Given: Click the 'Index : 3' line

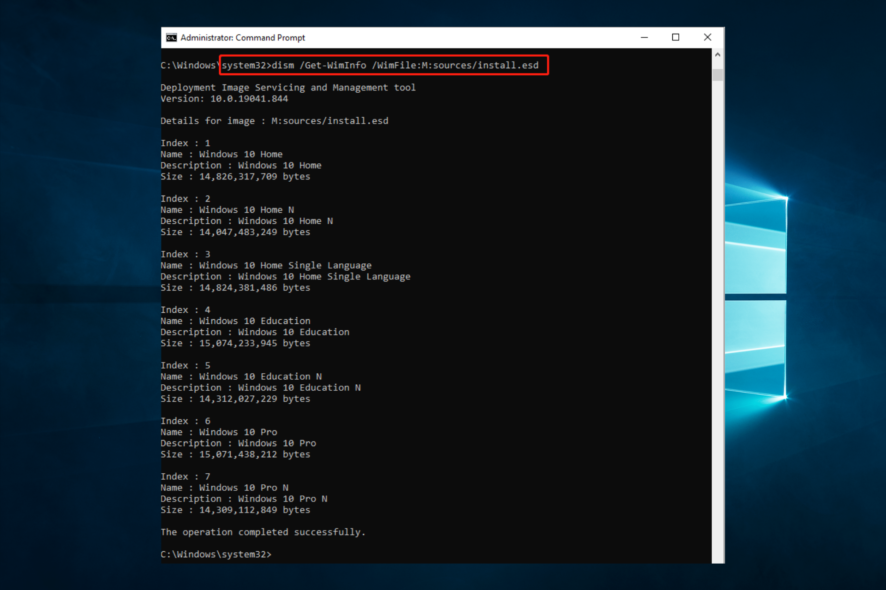Looking at the screenshot, I should [185, 254].
